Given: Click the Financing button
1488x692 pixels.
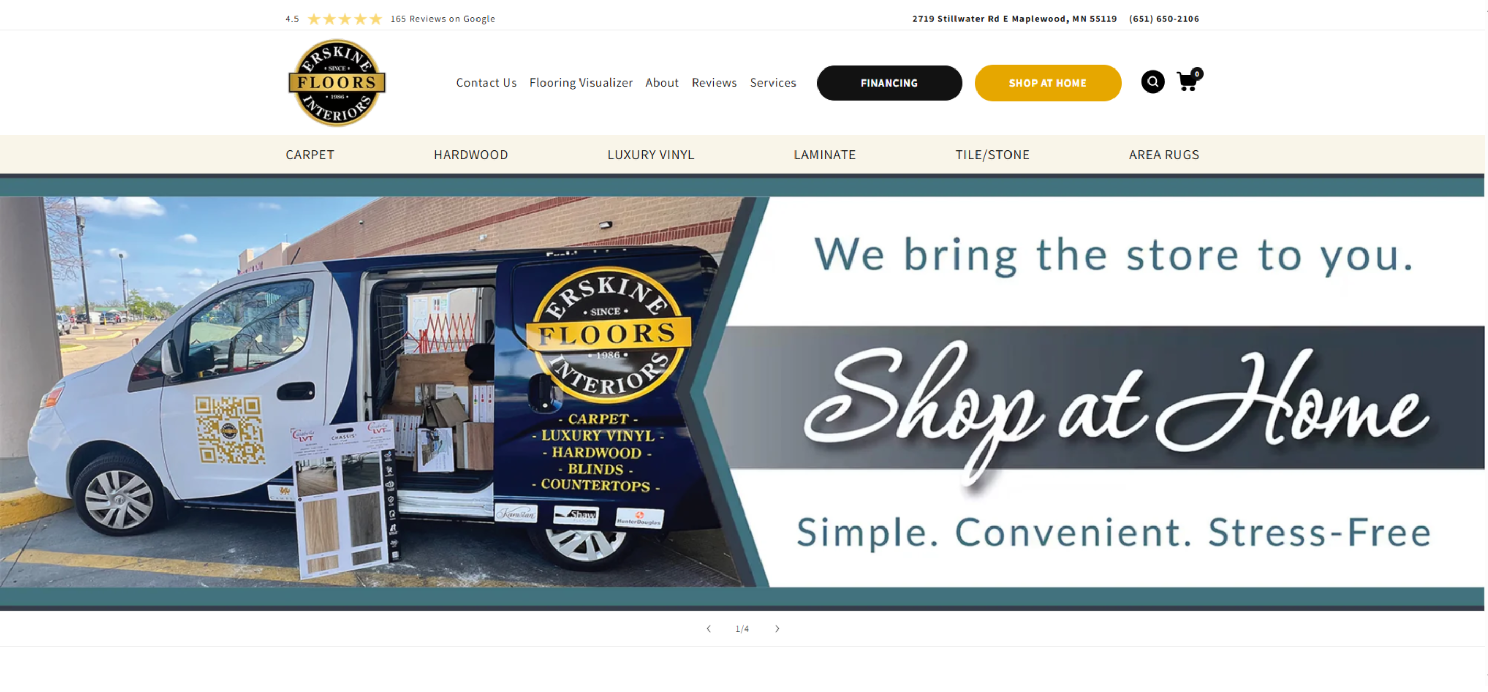Looking at the screenshot, I should (889, 83).
